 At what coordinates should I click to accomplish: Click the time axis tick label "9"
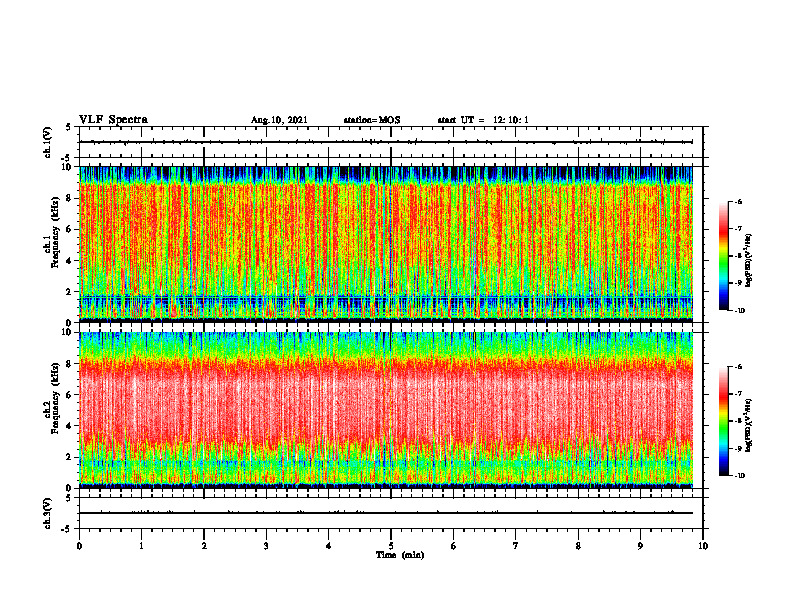tap(640, 546)
